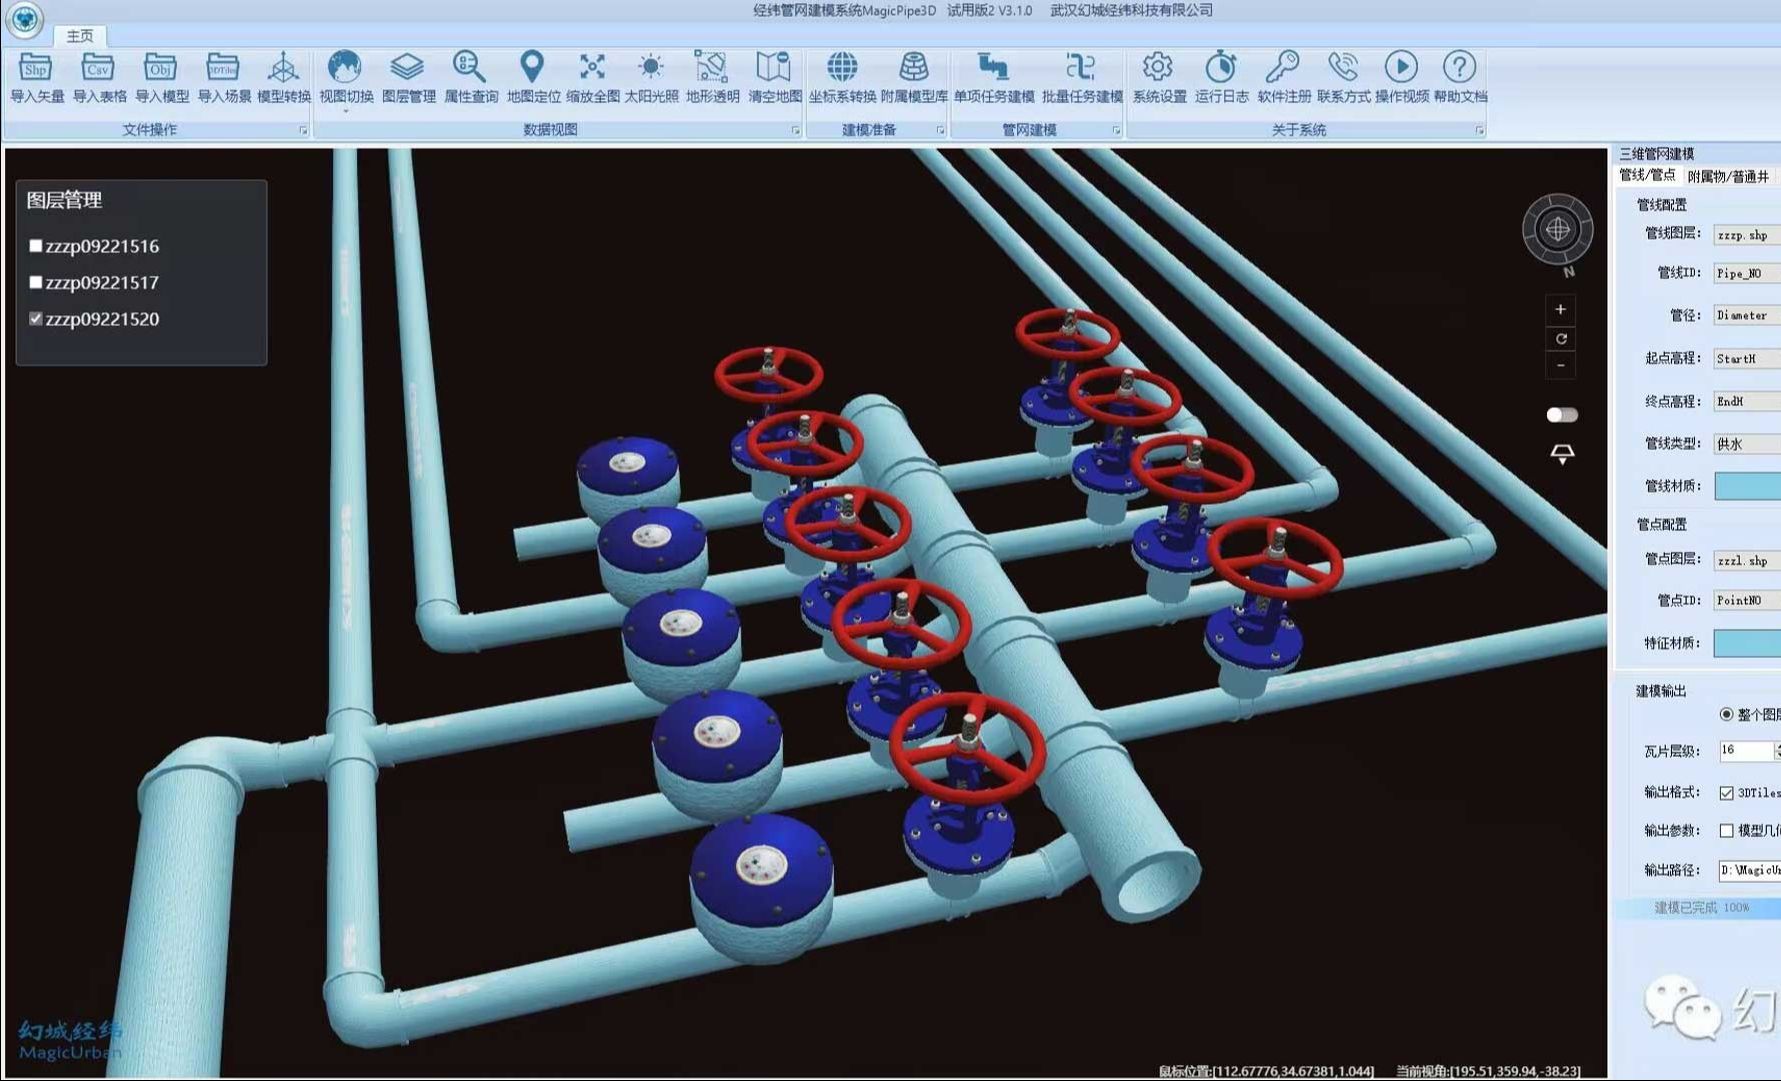The width and height of the screenshot is (1781, 1081).
Task: Click the 图层管理 panel title
Action: point(64,200)
